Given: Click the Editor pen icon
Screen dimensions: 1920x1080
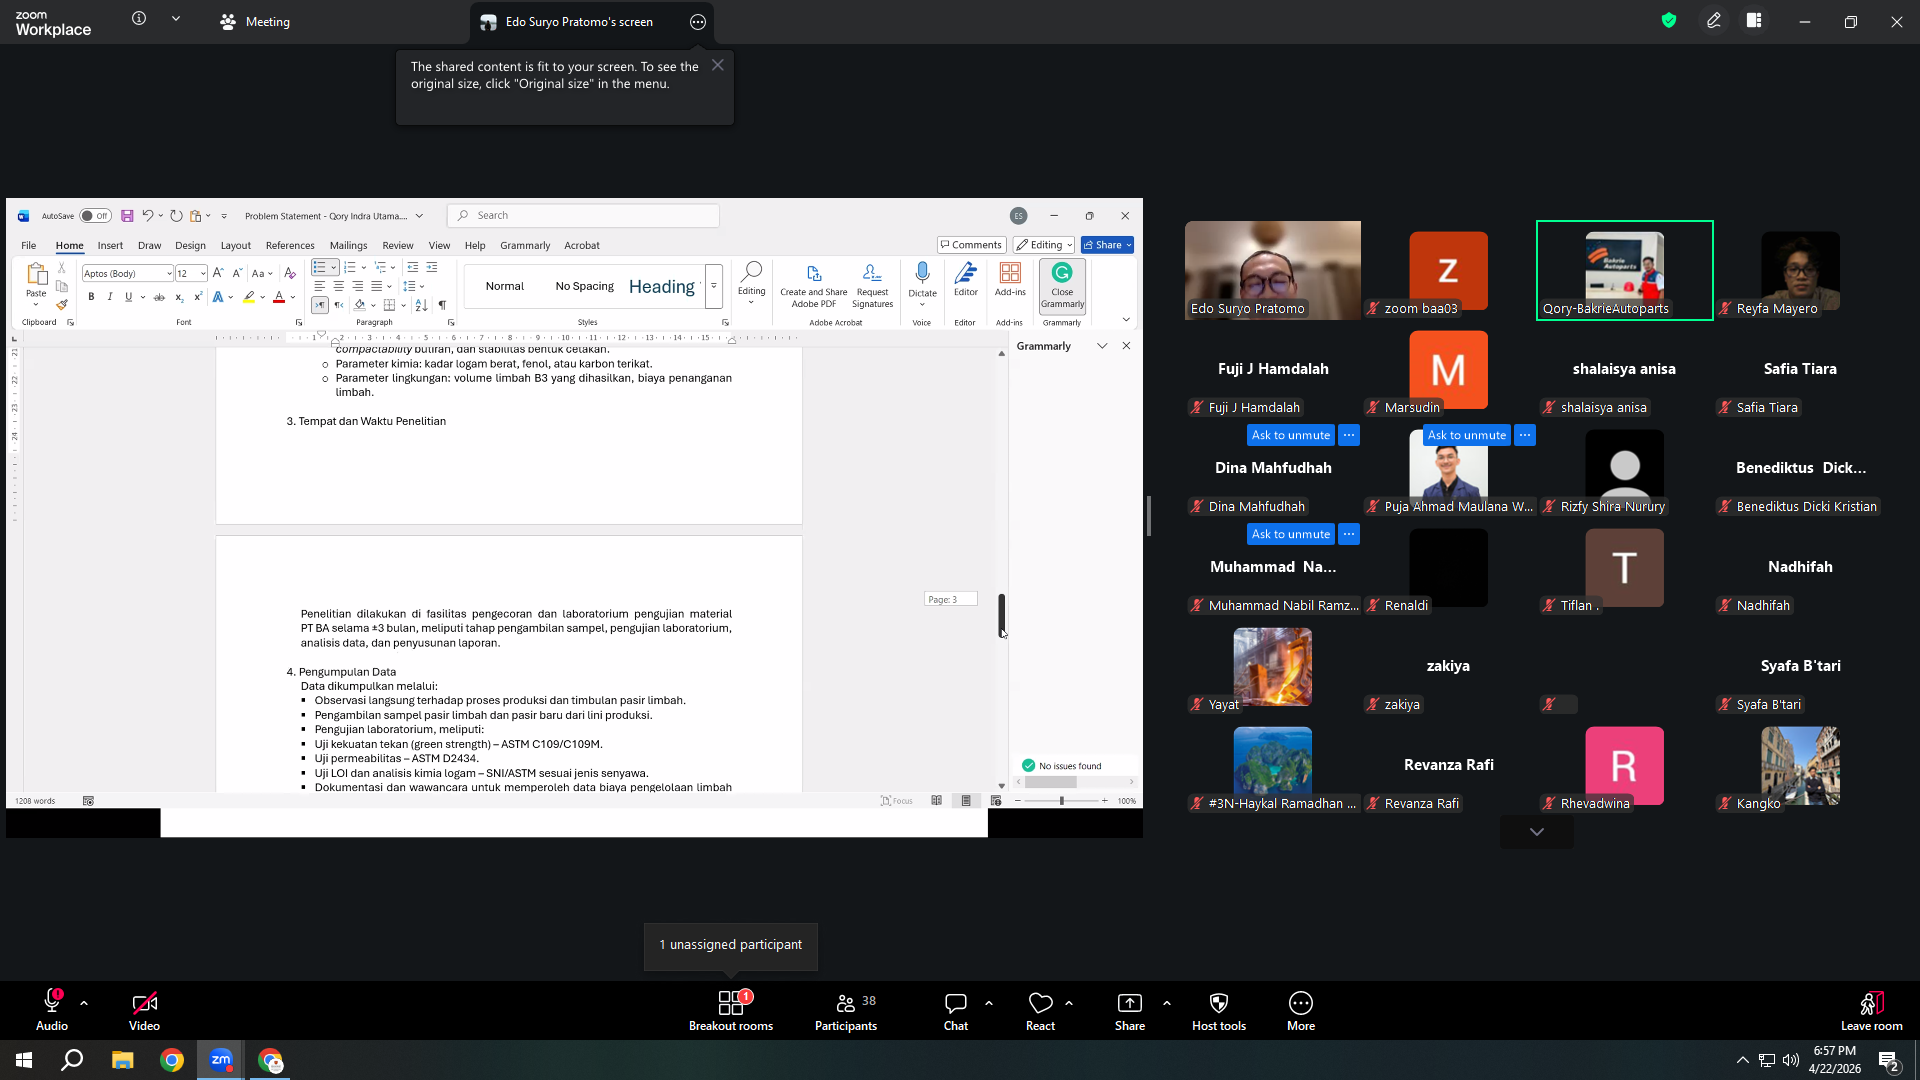Looking at the screenshot, I should tap(966, 273).
